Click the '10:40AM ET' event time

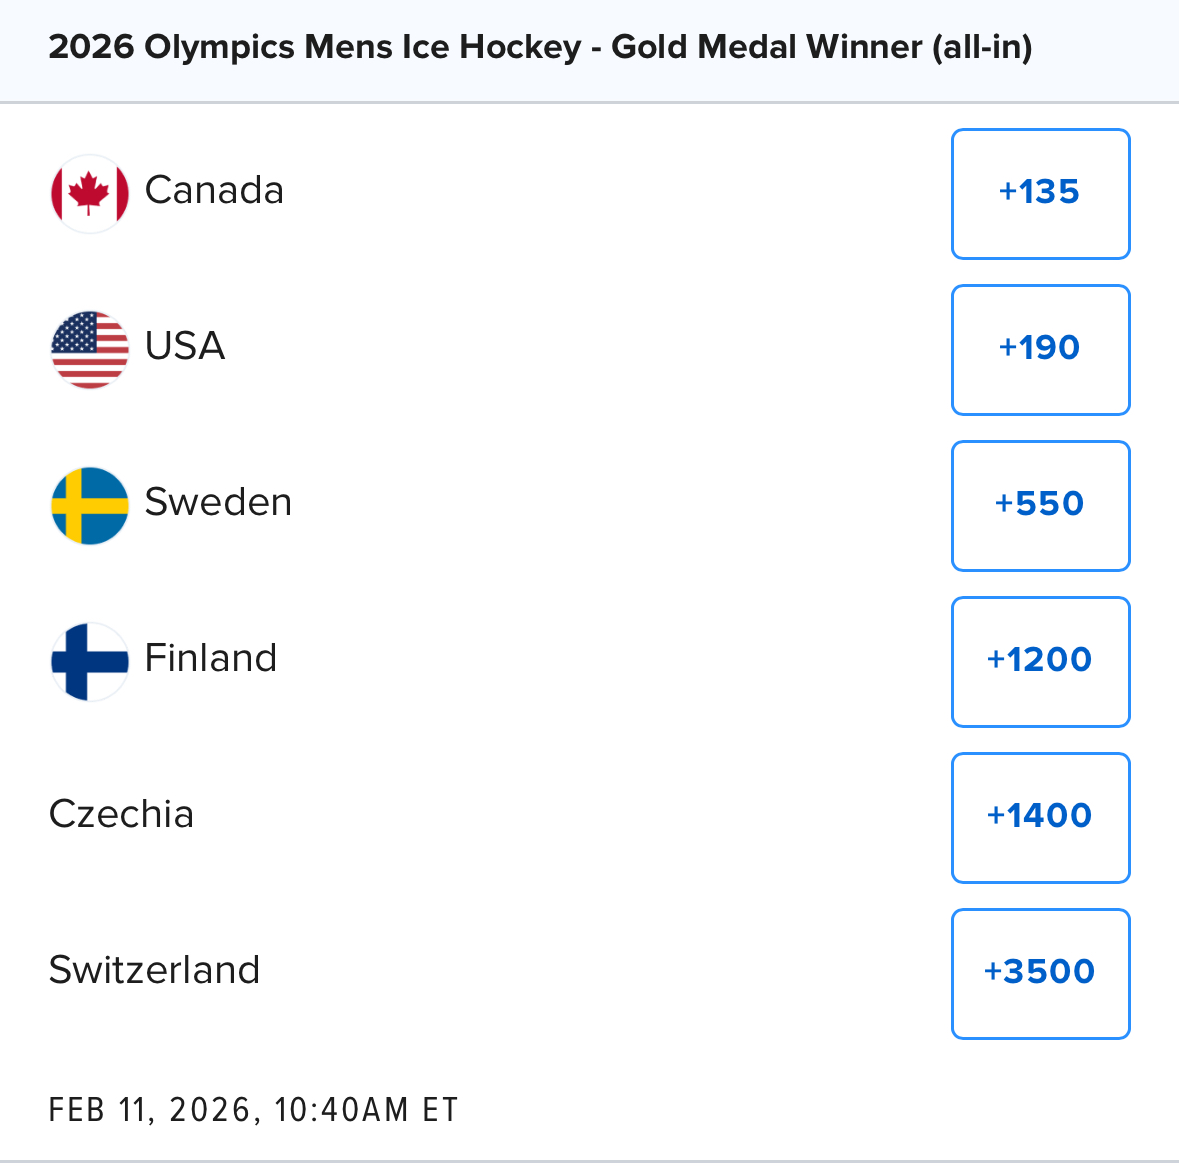click(x=366, y=1110)
